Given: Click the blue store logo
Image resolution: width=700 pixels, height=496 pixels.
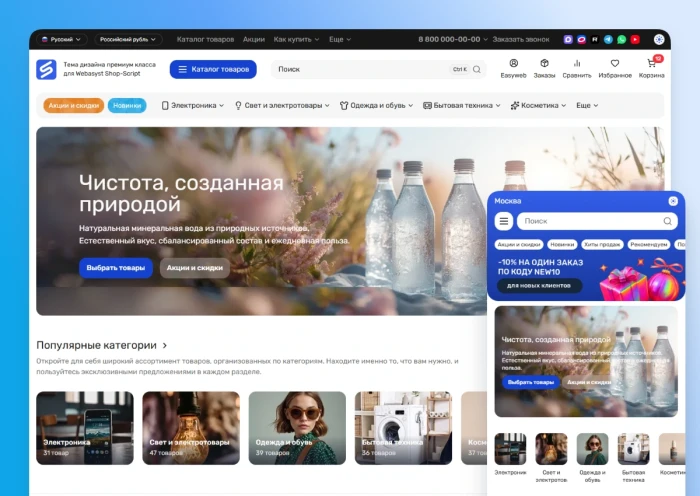Looking at the screenshot, I should tap(46, 69).
